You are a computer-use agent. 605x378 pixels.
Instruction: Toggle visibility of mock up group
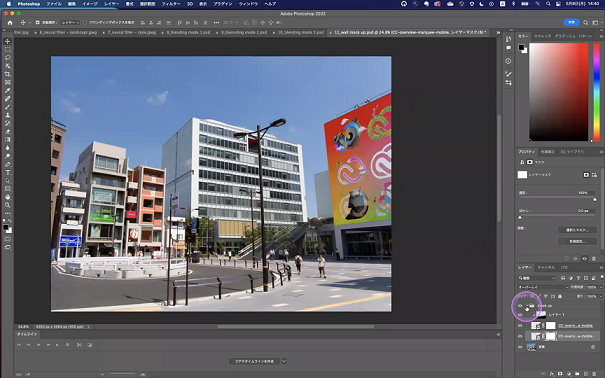[x=520, y=306]
